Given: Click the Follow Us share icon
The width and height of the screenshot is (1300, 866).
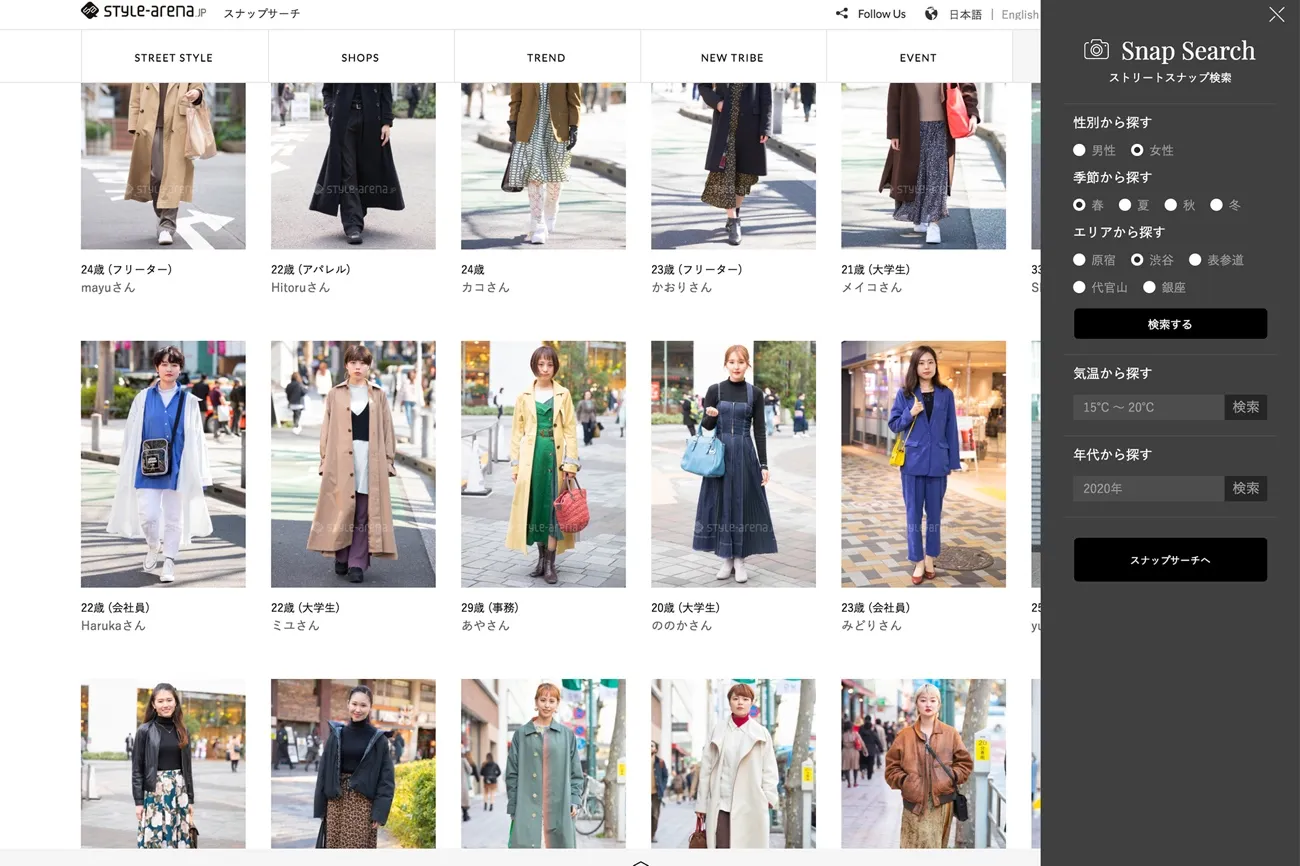Looking at the screenshot, I should 842,14.
